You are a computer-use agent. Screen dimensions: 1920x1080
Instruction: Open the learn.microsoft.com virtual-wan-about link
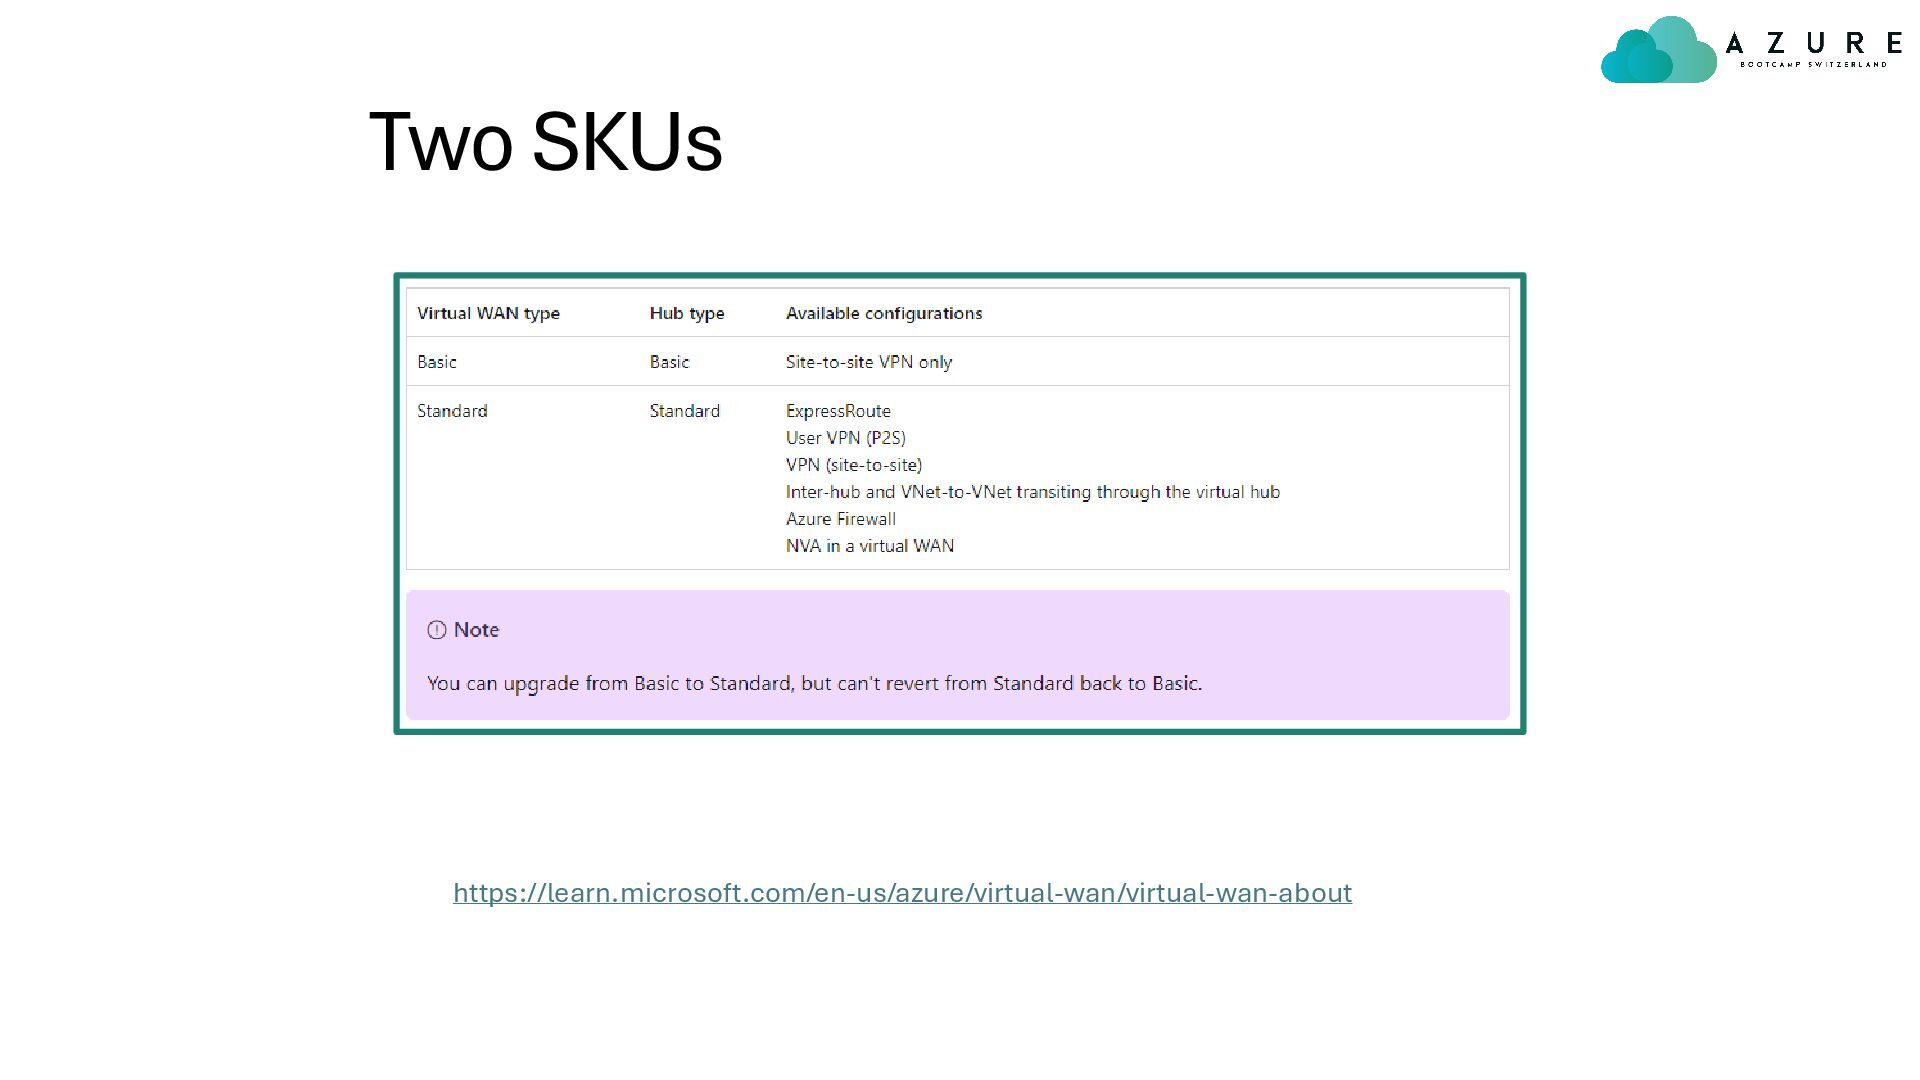coord(902,892)
